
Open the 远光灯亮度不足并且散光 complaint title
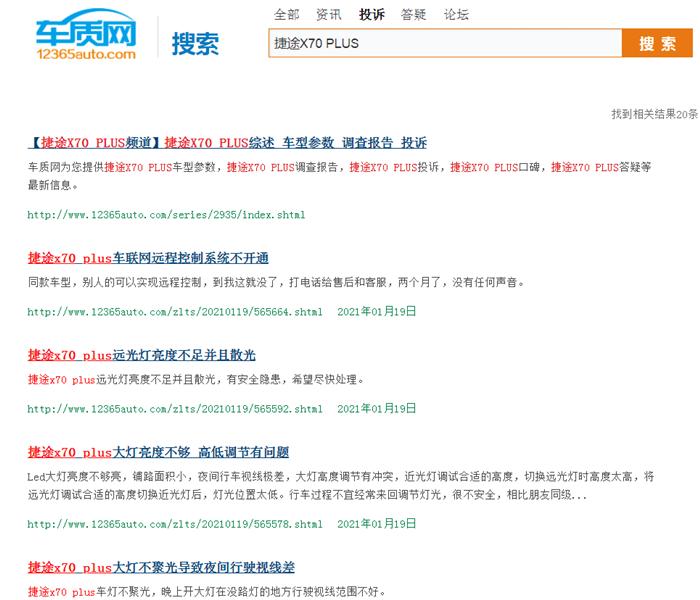click(x=142, y=355)
